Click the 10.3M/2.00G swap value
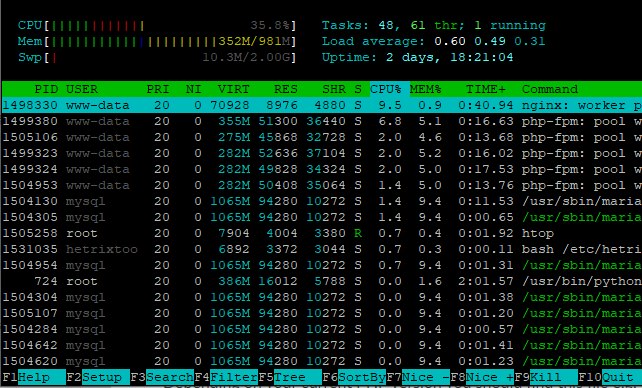This screenshot has height=388, width=642. [x=246, y=57]
